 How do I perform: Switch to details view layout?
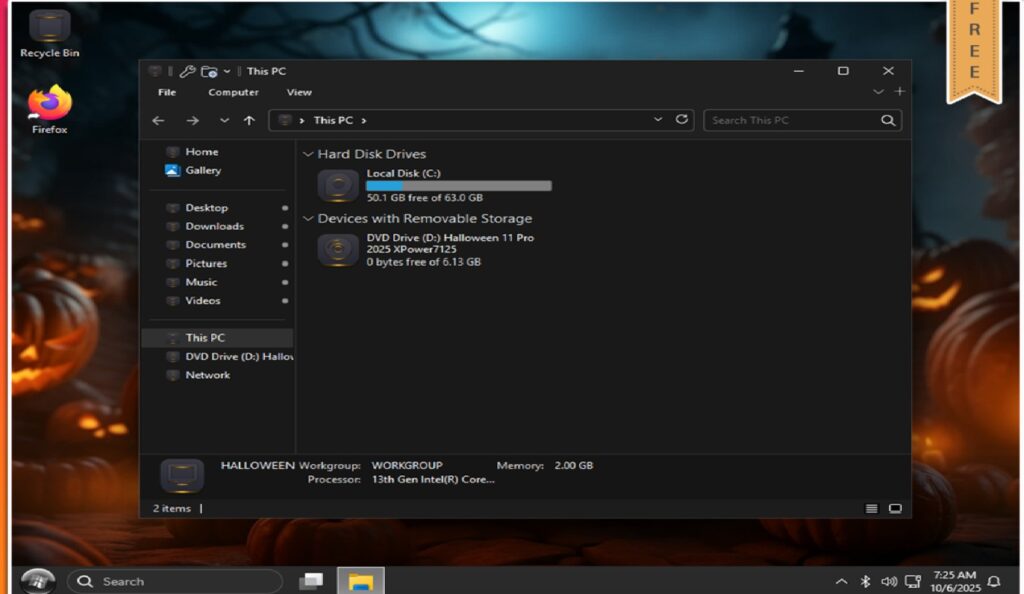pos(872,508)
